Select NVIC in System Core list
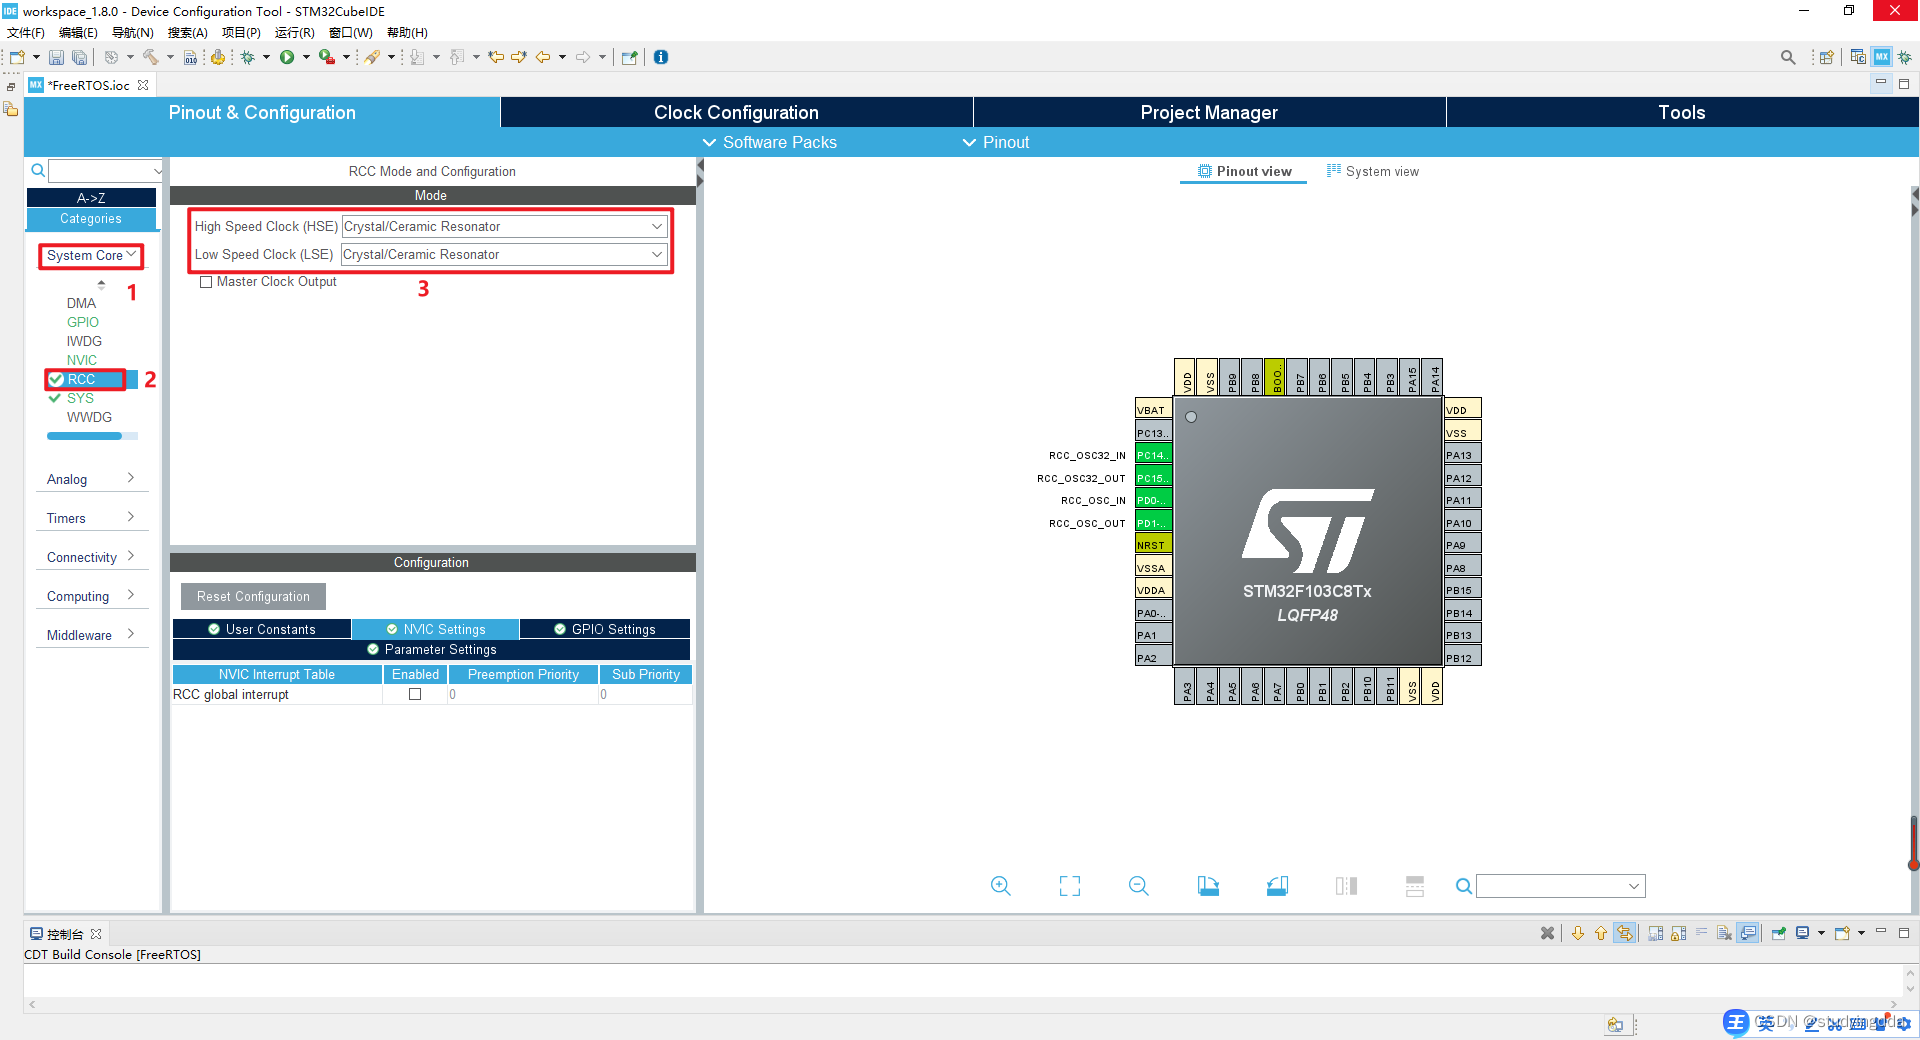 82,360
